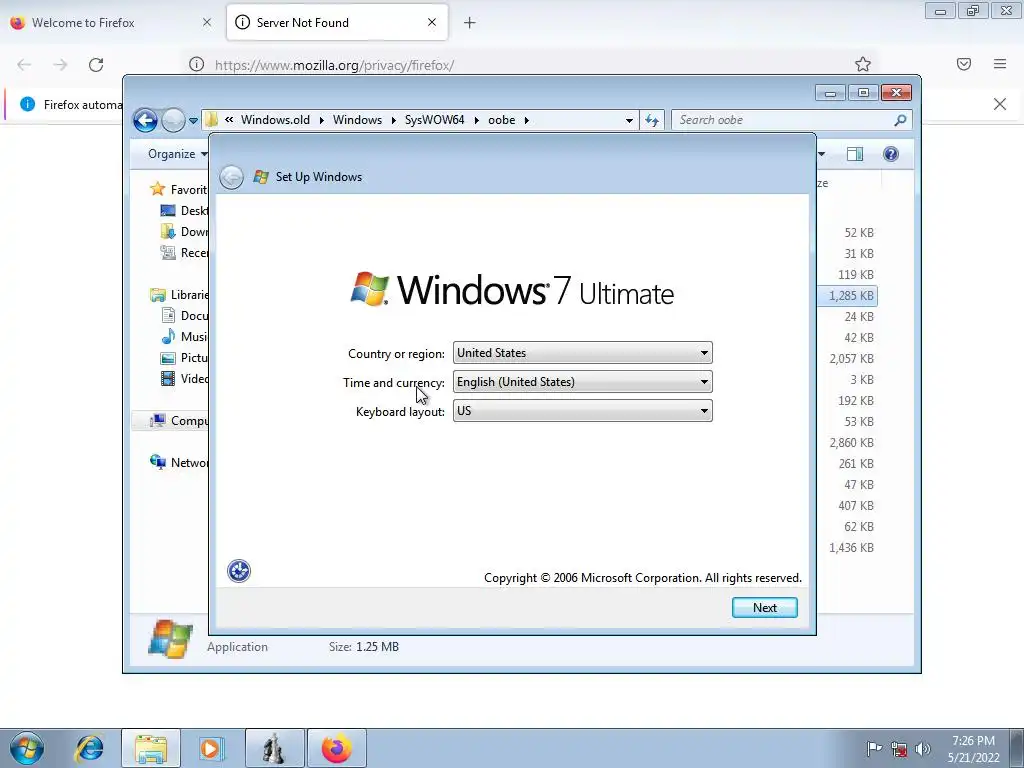The height and width of the screenshot is (768, 1024).
Task: Click the Ease of Access icon in setup
Action: coord(238,571)
